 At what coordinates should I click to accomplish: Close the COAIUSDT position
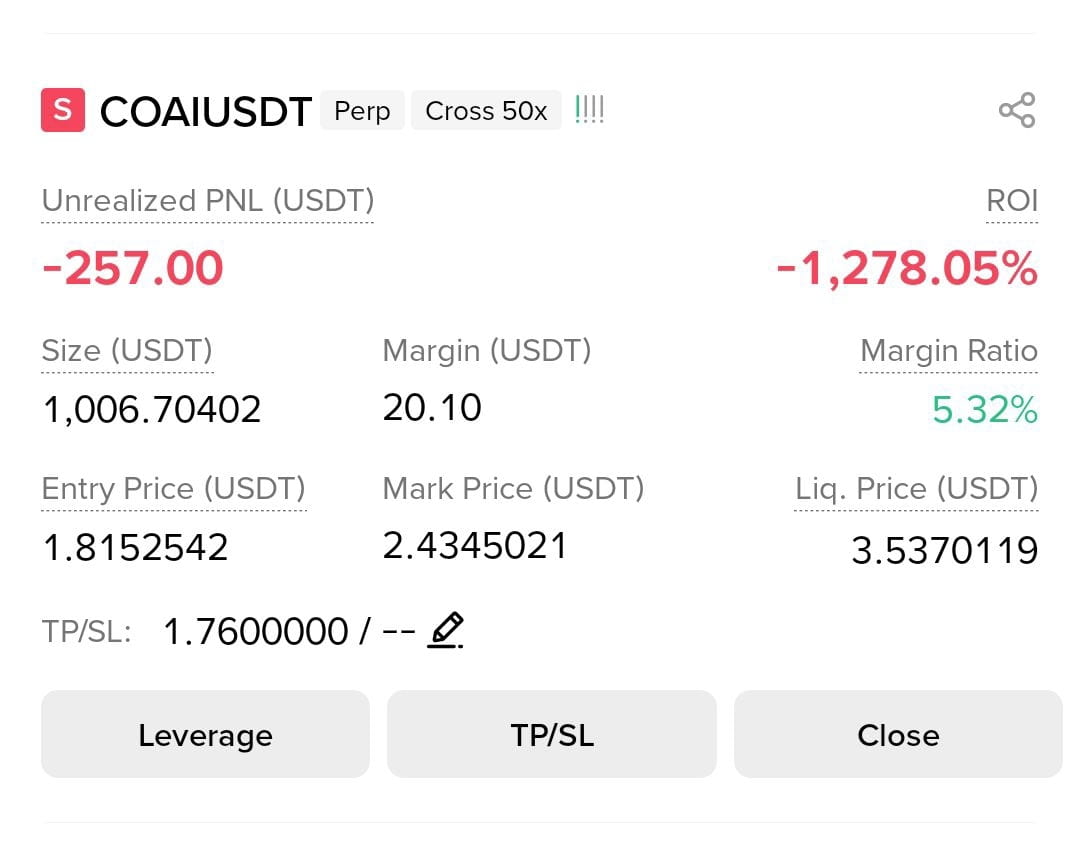tap(898, 734)
